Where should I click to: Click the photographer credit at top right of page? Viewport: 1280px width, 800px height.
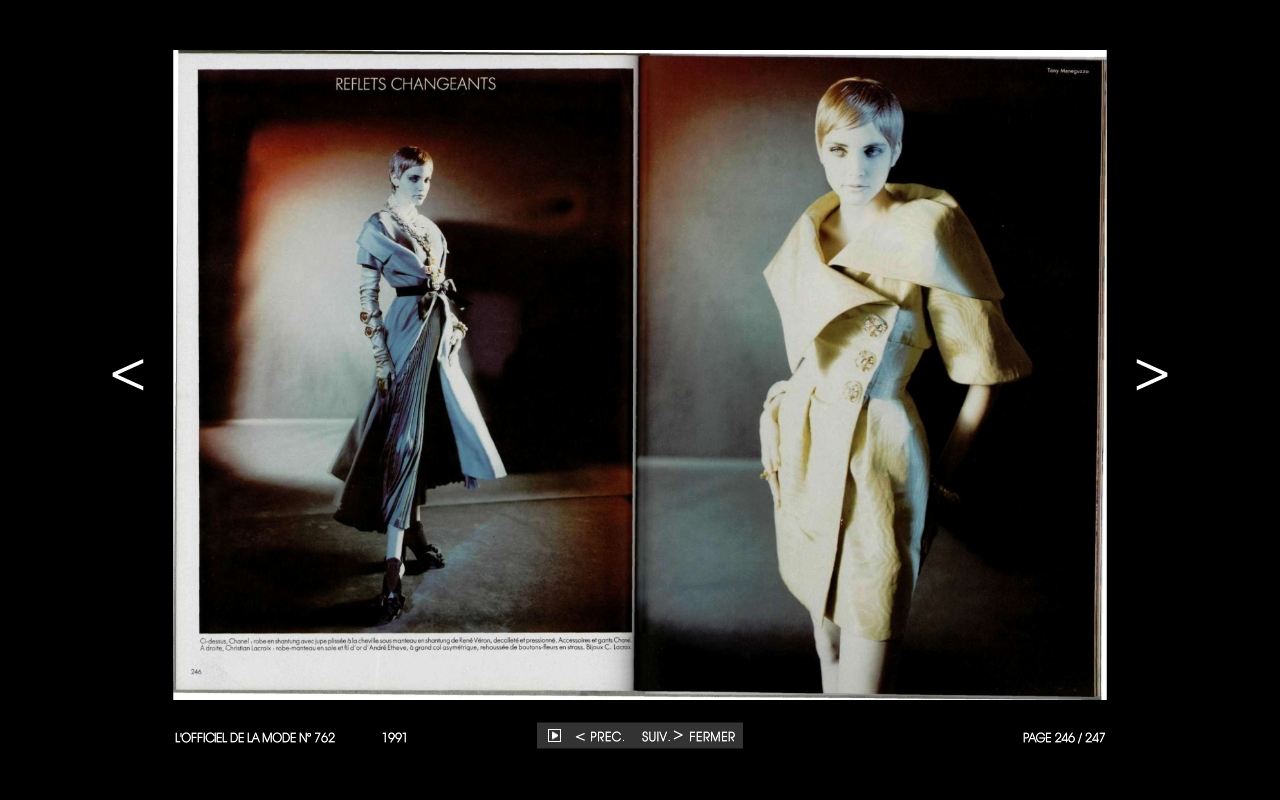(1067, 71)
